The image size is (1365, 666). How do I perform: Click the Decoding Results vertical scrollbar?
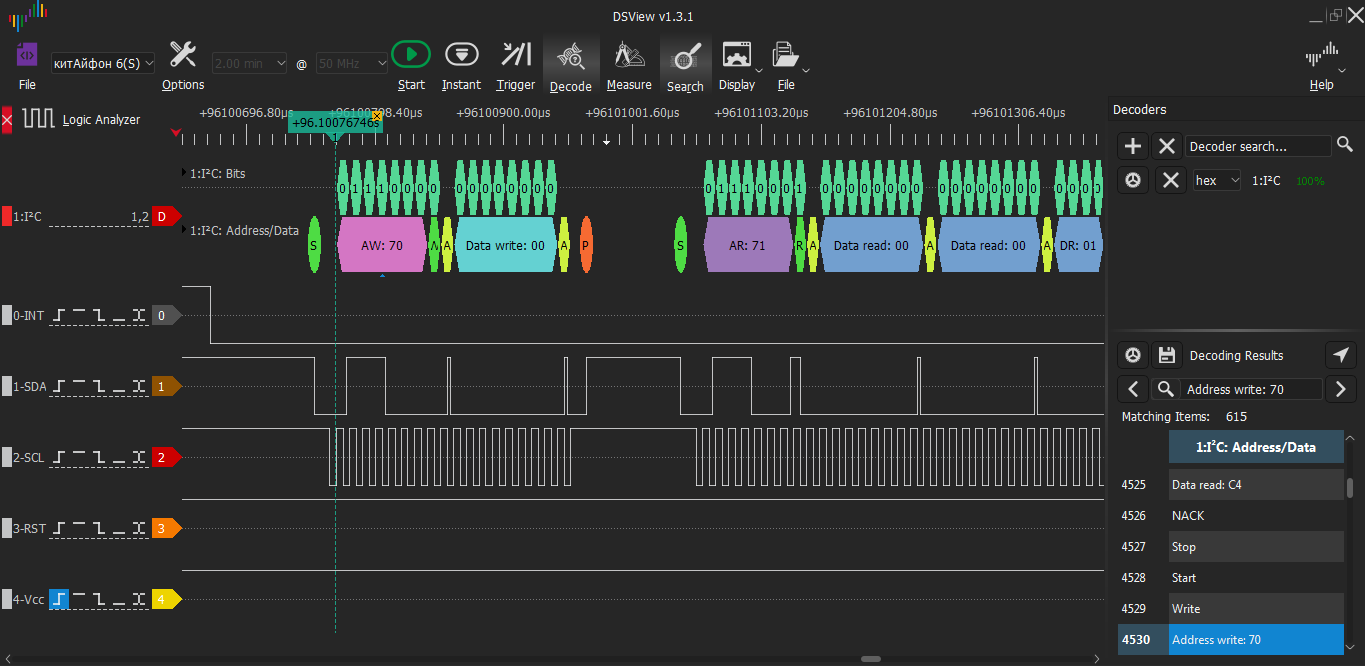(x=1350, y=487)
